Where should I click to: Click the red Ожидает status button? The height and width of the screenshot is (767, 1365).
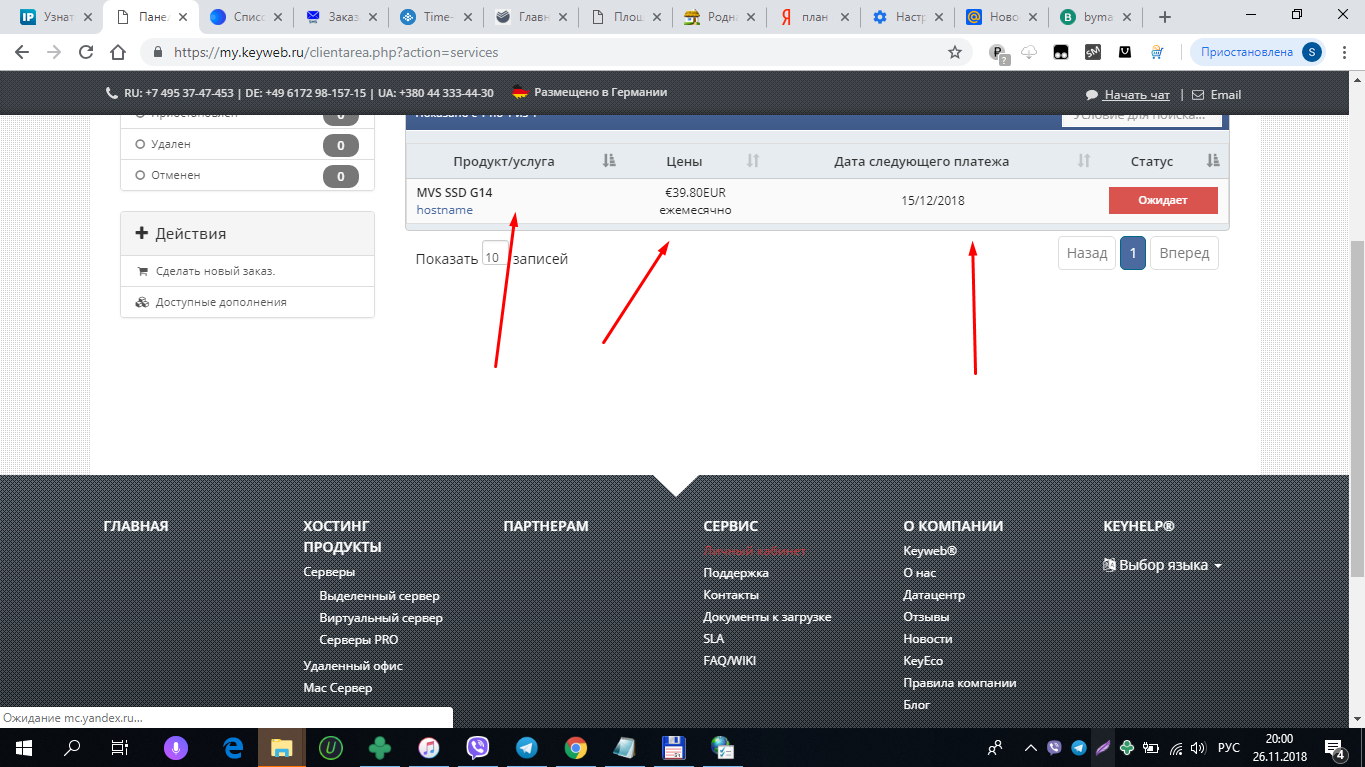(x=1162, y=200)
